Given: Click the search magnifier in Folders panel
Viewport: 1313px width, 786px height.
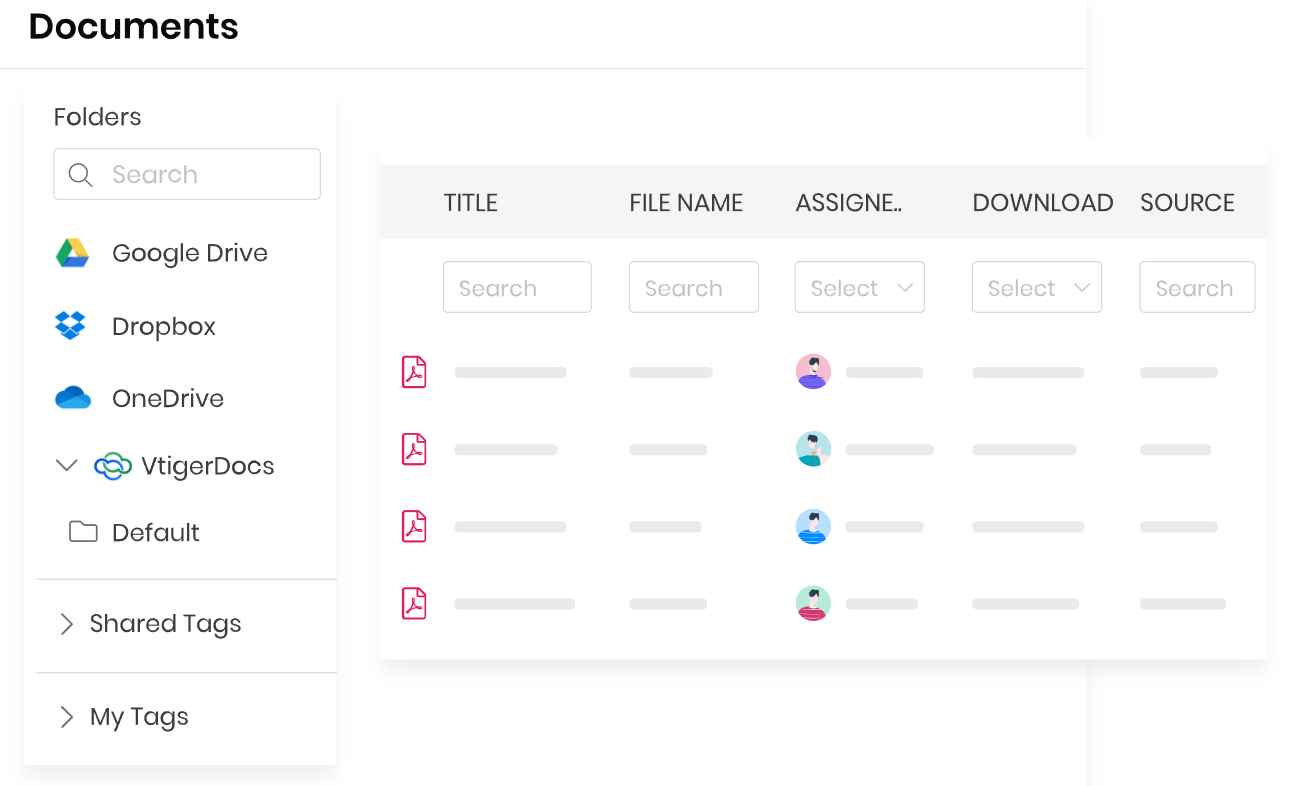Looking at the screenshot, I should pyautogui.click(x=80, y=174).
